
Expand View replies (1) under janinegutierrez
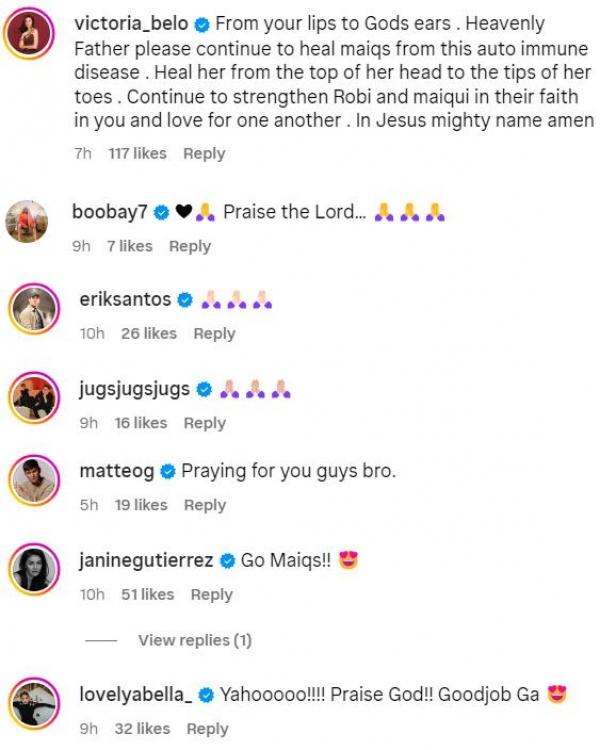(194, 640)
